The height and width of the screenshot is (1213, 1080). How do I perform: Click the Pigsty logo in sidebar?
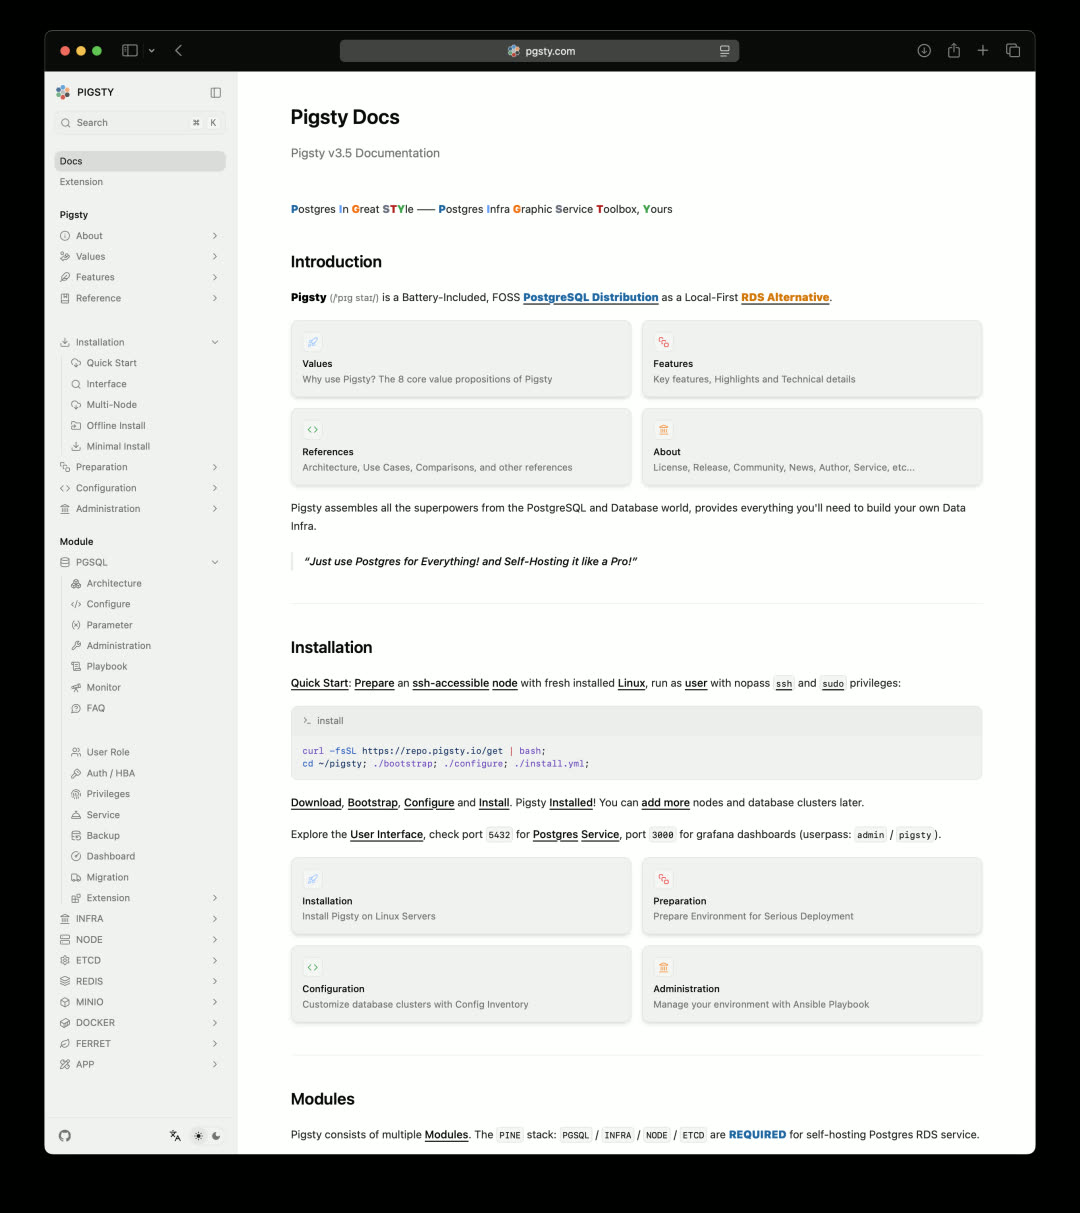point(64,92)
